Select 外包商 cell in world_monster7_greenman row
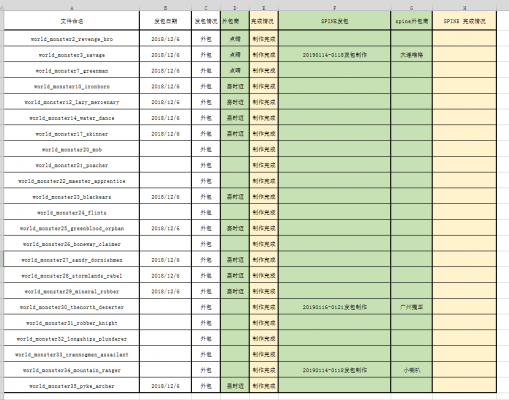The image size is (509, 400). 235,71
